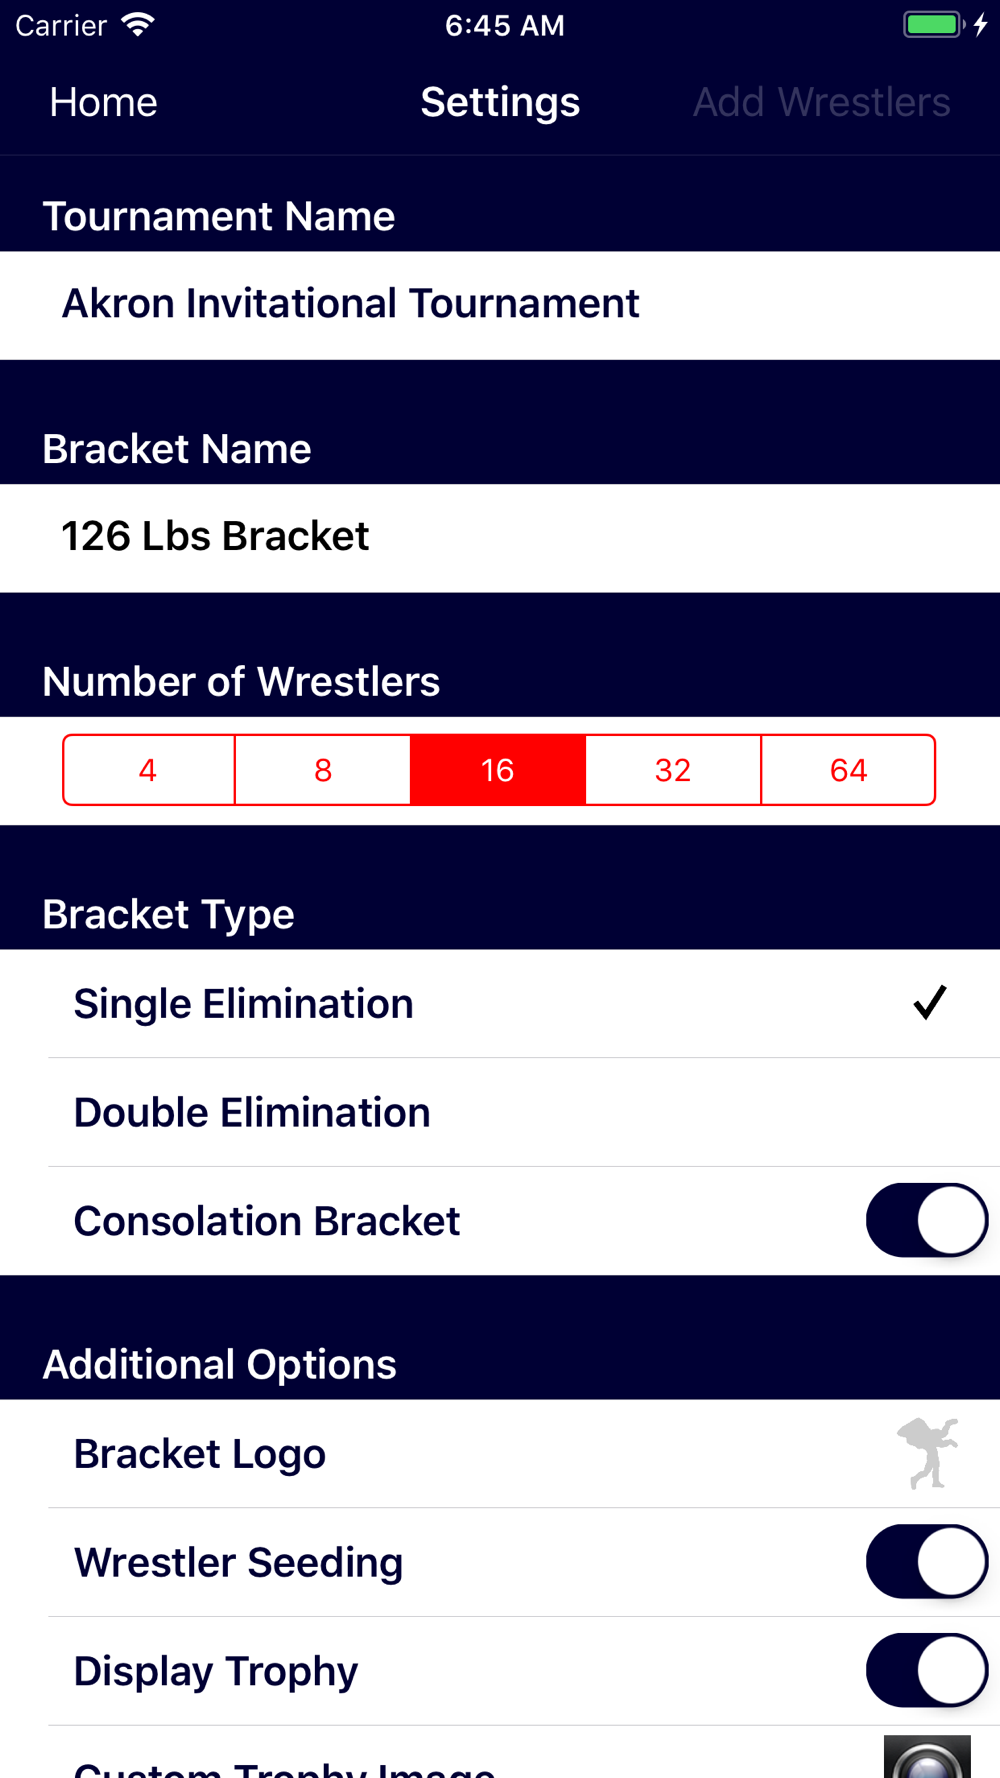
Task: Choose 8 wrestlers segment
Action: pos(323,770)
